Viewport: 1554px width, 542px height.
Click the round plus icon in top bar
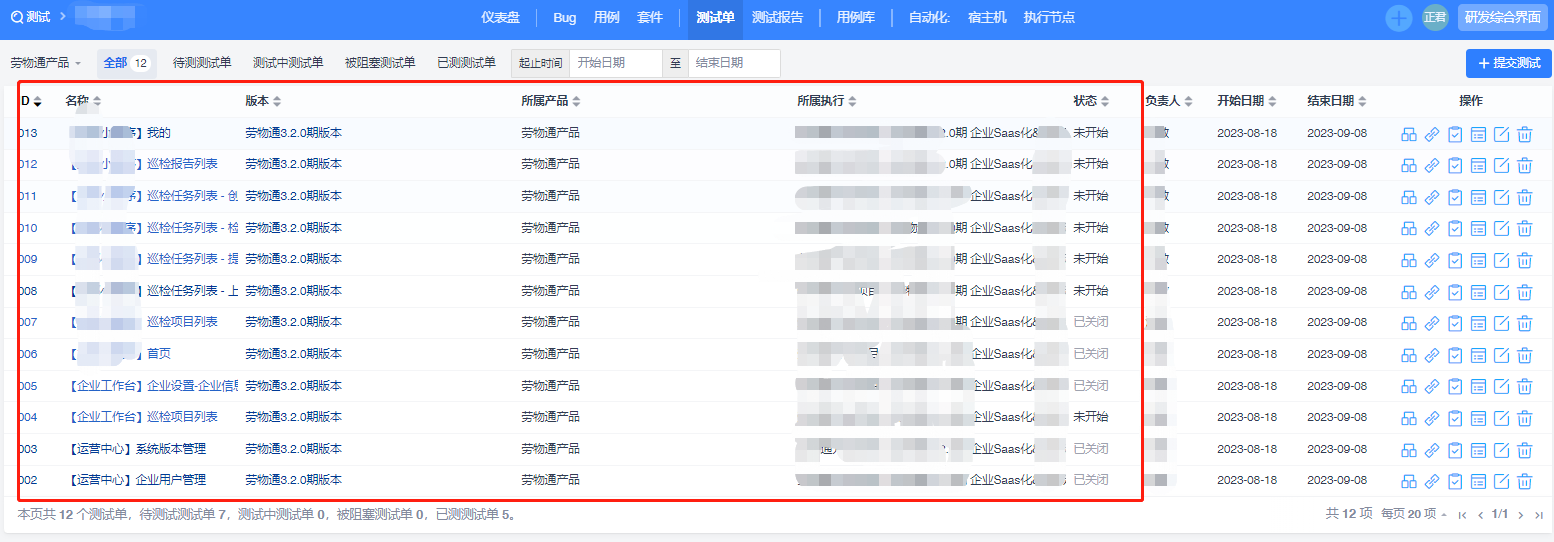click(x=1399, y=17)
